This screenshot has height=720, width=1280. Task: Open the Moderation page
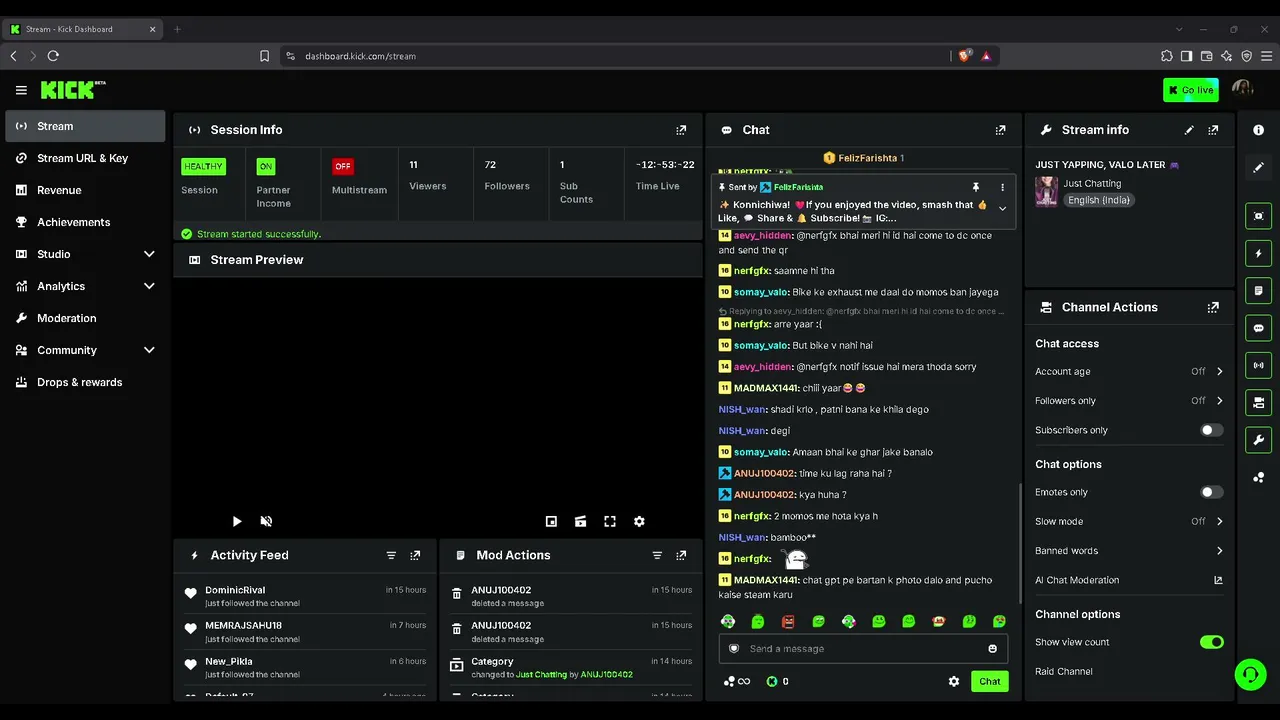pos(85,318)
